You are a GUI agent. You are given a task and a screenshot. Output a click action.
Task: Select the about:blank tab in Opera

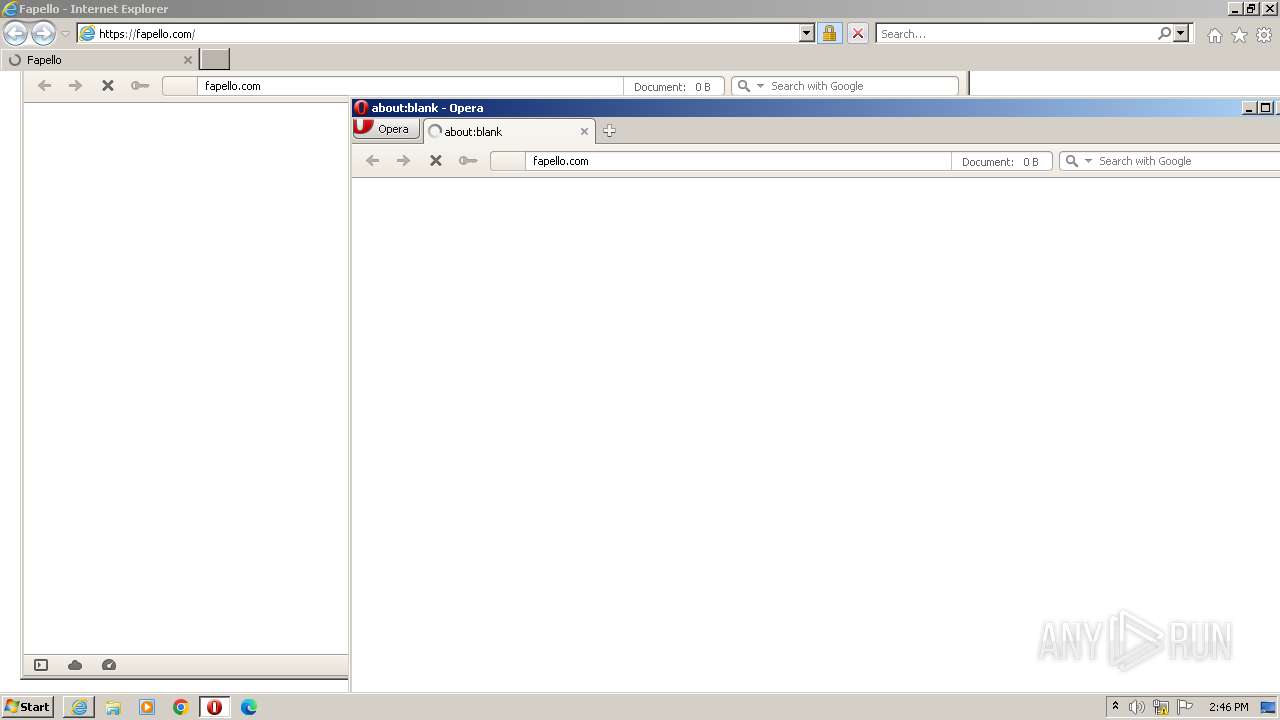509,131
